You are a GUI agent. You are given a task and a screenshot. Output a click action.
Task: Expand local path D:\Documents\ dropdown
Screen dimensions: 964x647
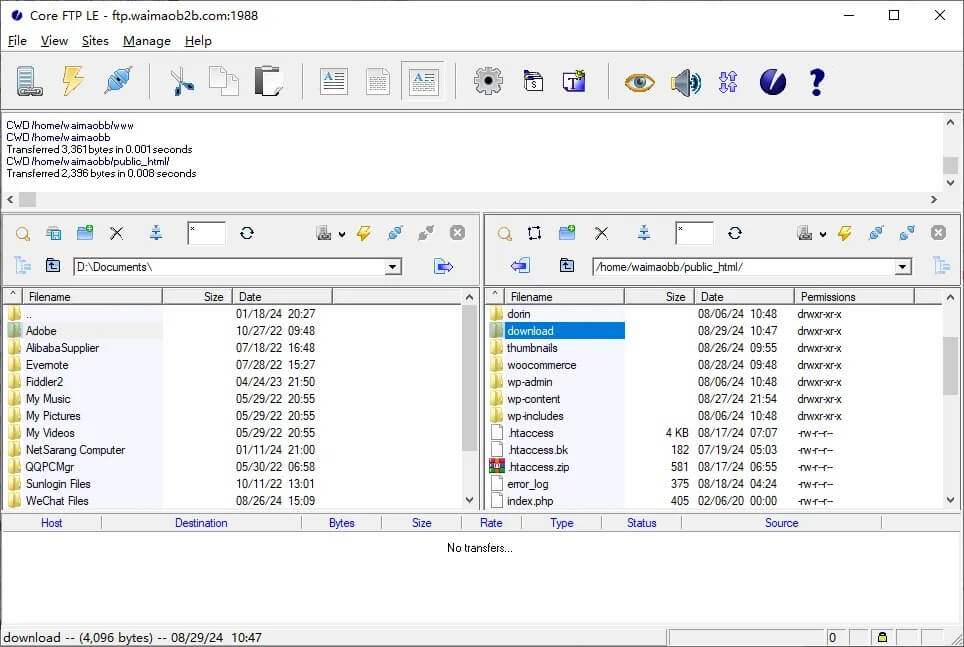(x=392, y=267)
